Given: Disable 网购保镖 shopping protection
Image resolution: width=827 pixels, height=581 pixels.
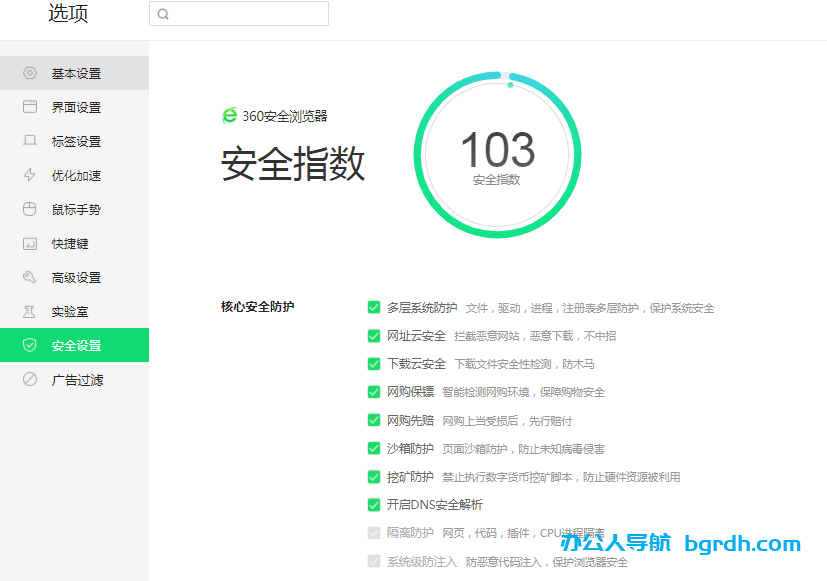Looking at the screenshot, I should [373, 392].
